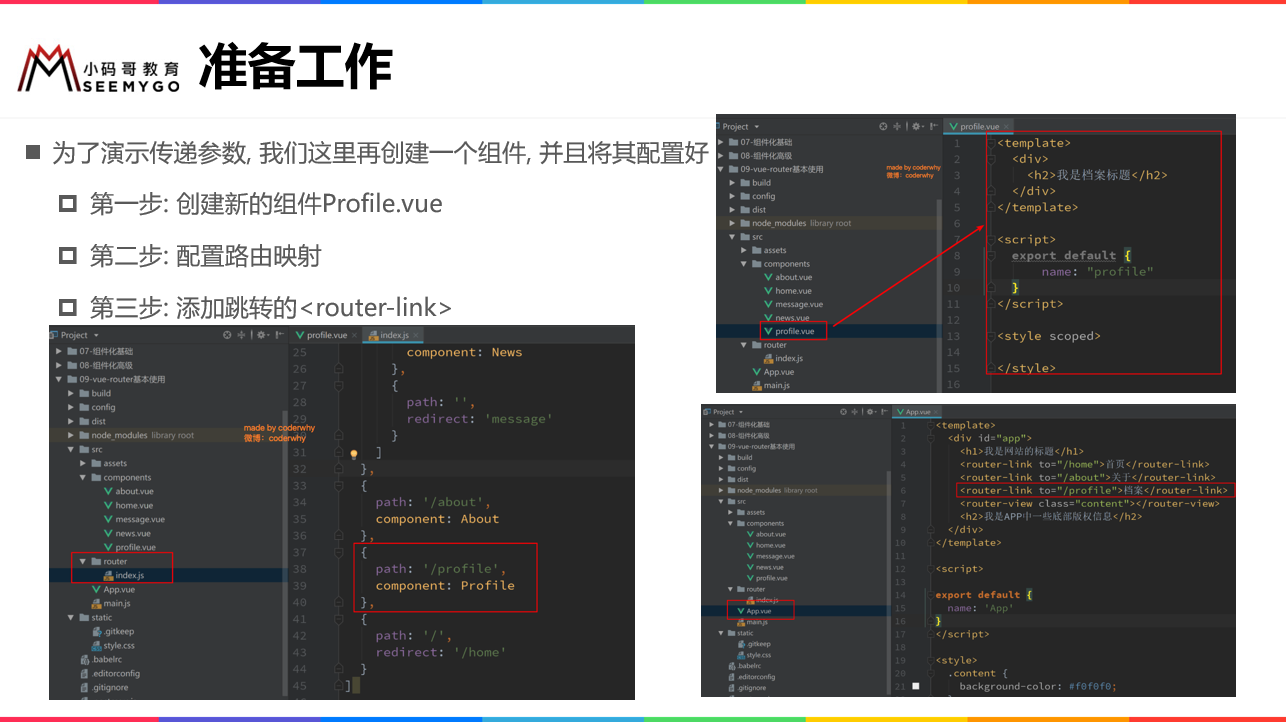Image resolution: width=1286 pixels, height=722 pixels.
Task: Close the profile.vue tab in top-right screenshot
Action: pyautogui.click(x=1006, y=127)
